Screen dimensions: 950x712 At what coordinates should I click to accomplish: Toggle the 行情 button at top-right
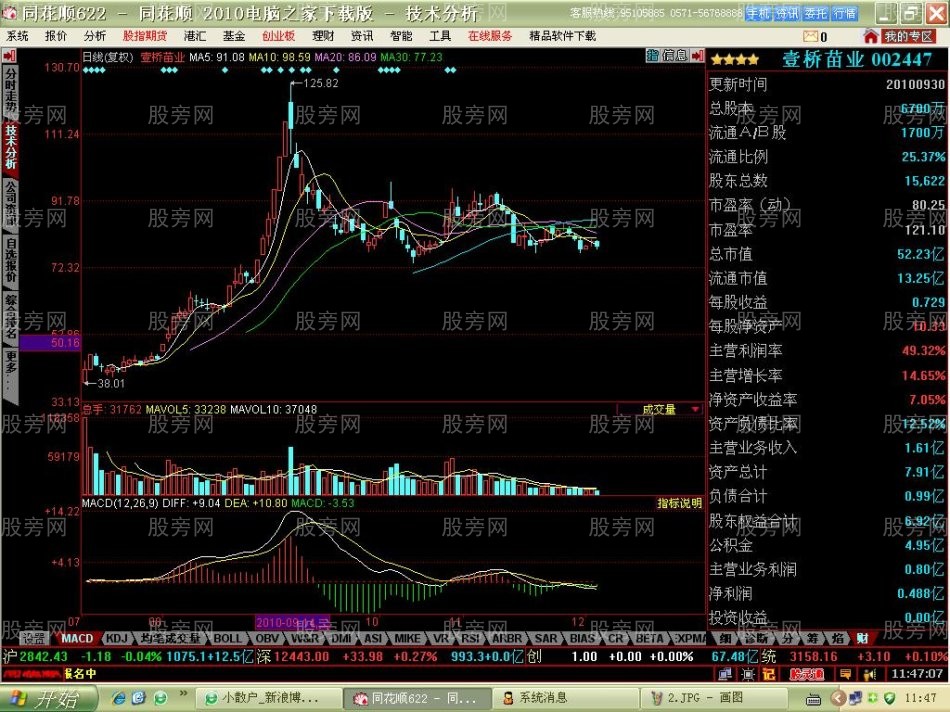(845, 11)
